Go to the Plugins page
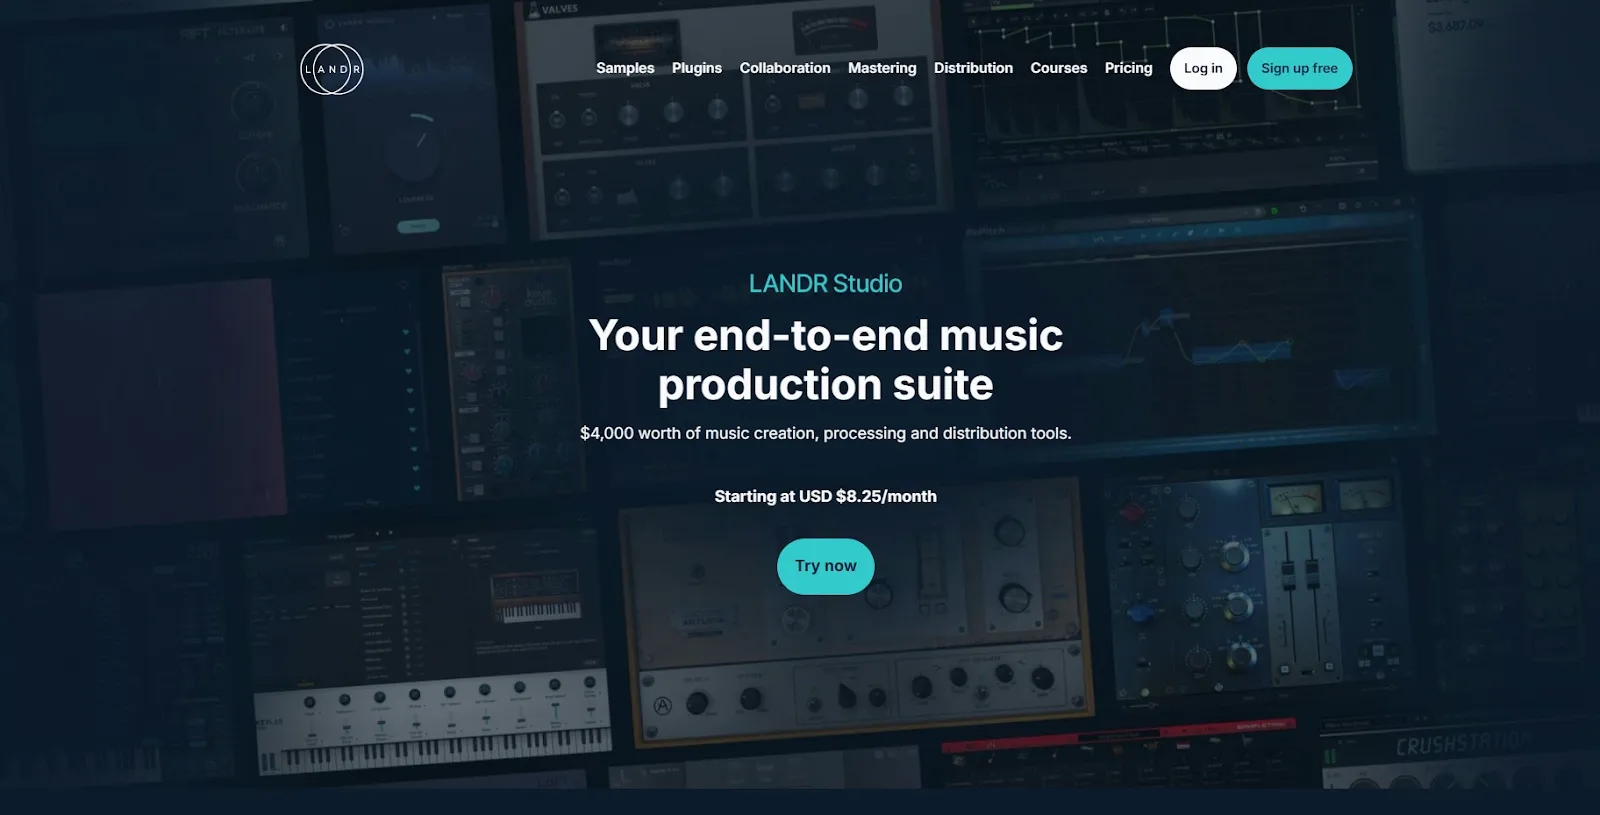The height and width of the screenshot is (815, 1600). tap(696, 68)
